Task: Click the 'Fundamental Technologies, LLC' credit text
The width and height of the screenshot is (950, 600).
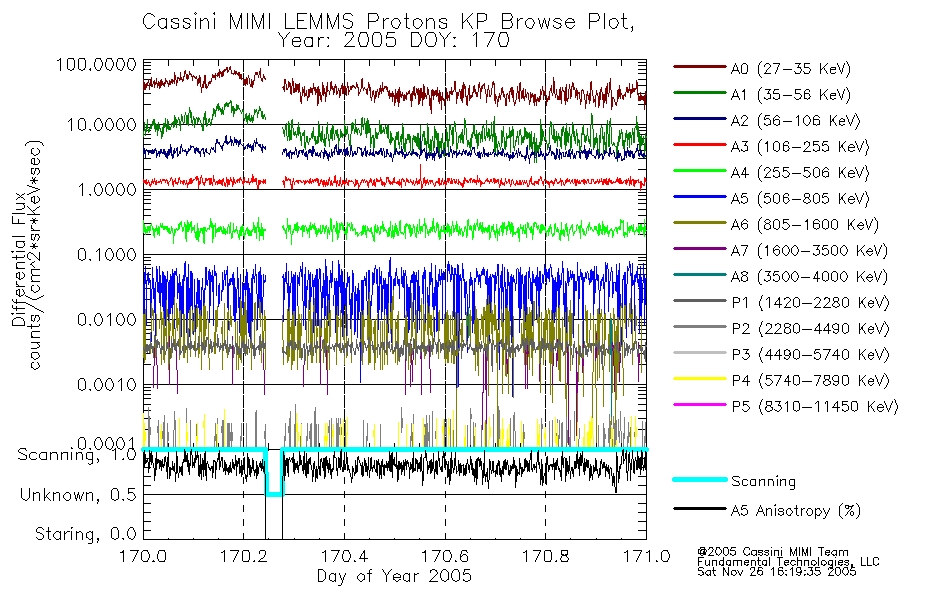Action: 788,562
